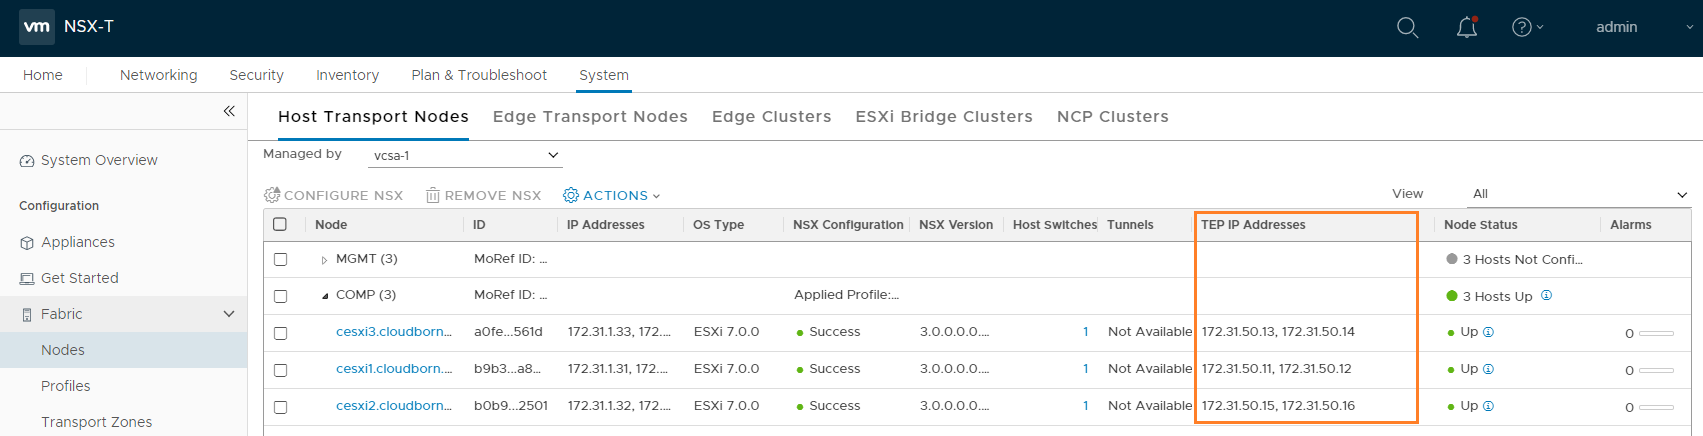The width and height of the screenshot is (1703, 436).
Task: Check the MGMT (3) row checkbox
Action: tap(280, 259)
